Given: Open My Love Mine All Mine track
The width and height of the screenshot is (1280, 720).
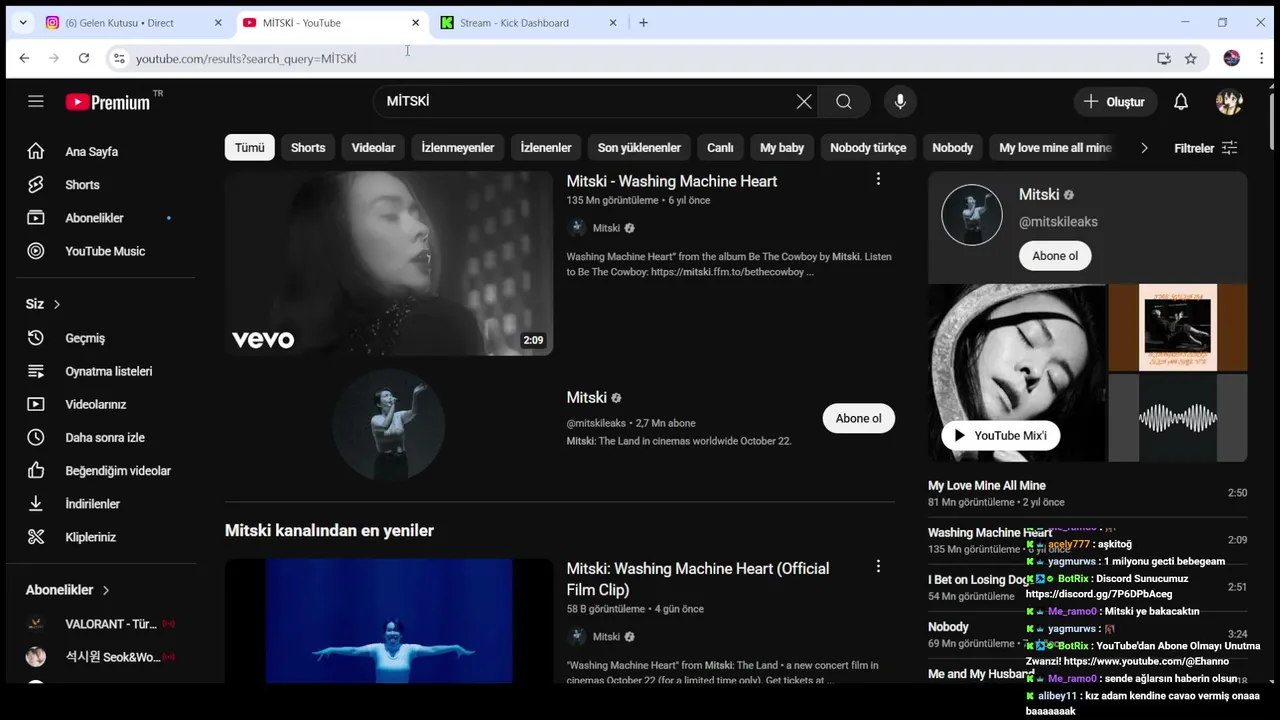Looking at the screenshot, I should (987, 486).
